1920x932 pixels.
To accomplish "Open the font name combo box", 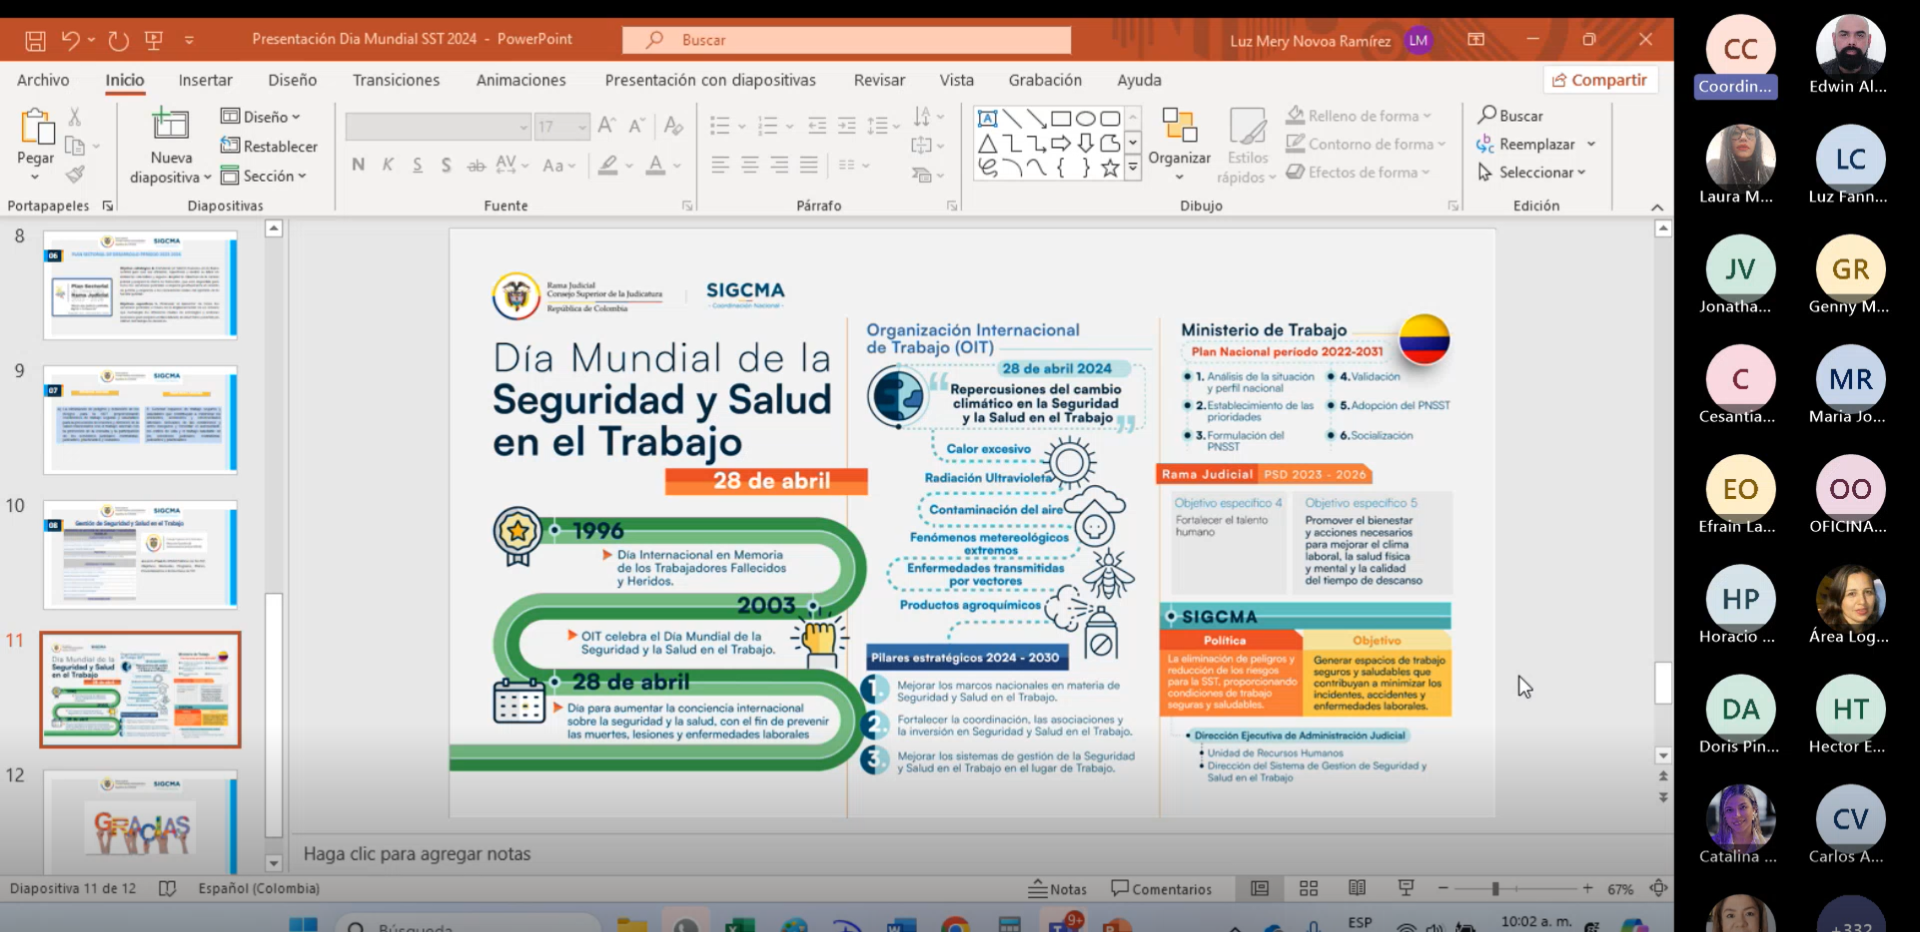I will 438,127.
